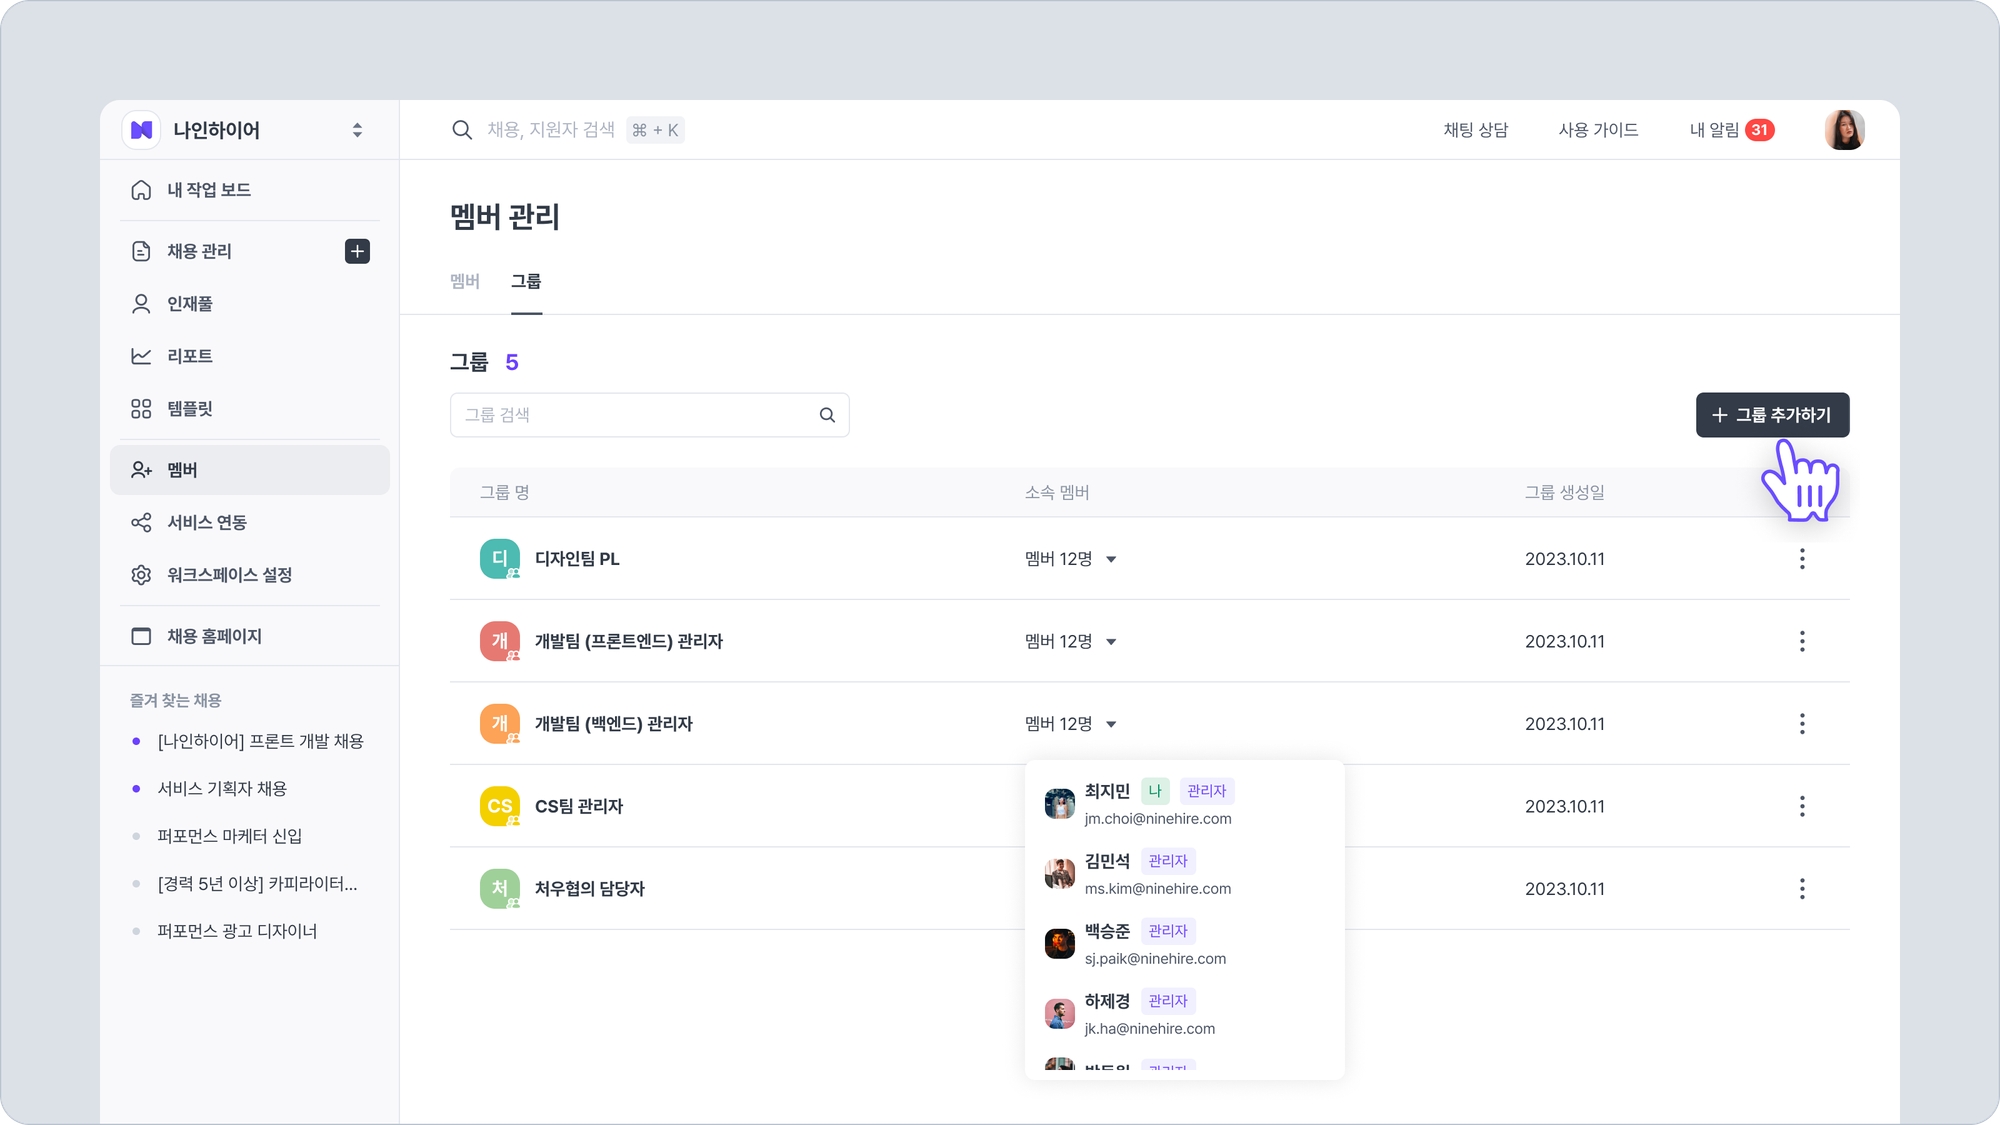Switch to the 그룹 tab
Image resolution: width=2000 pixels, height=1125 pixels.
[526, 282]
